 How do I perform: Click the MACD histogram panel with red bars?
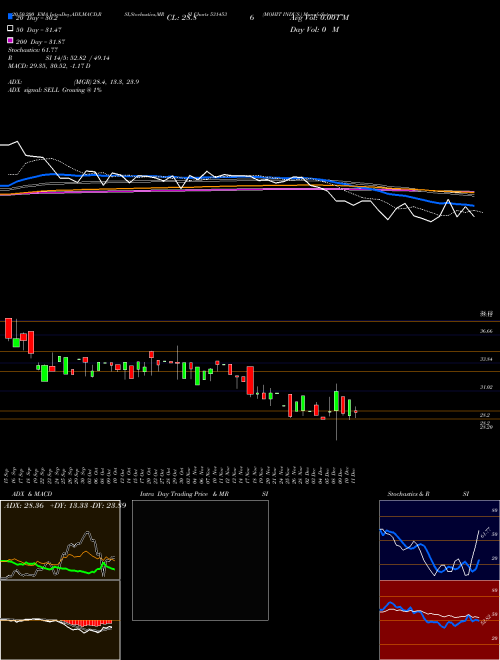tap(60, 620)
